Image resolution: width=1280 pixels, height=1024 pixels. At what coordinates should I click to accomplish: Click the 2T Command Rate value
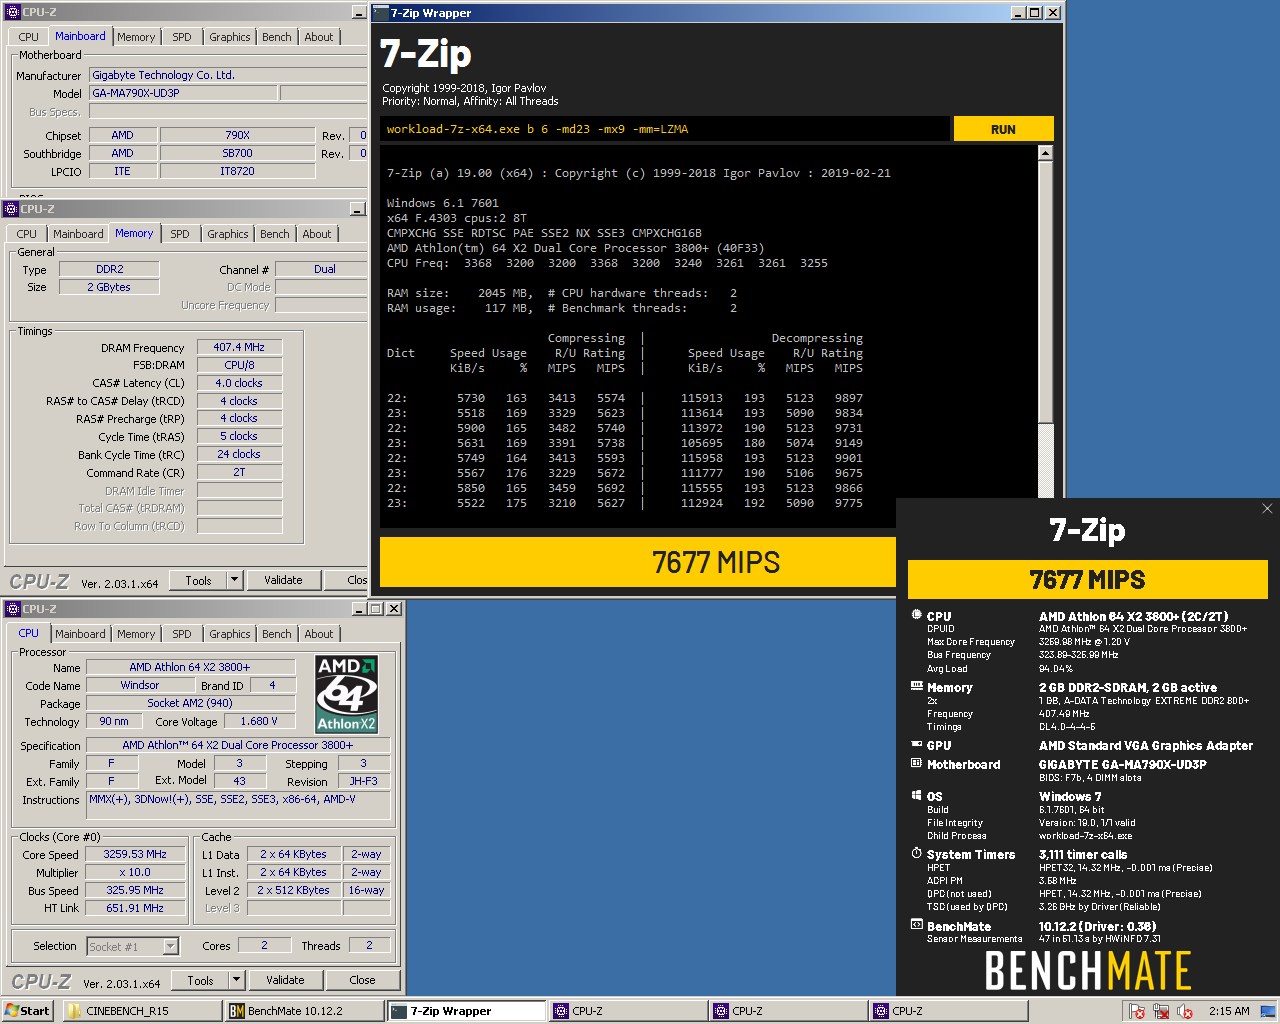(x=239, y=472)
